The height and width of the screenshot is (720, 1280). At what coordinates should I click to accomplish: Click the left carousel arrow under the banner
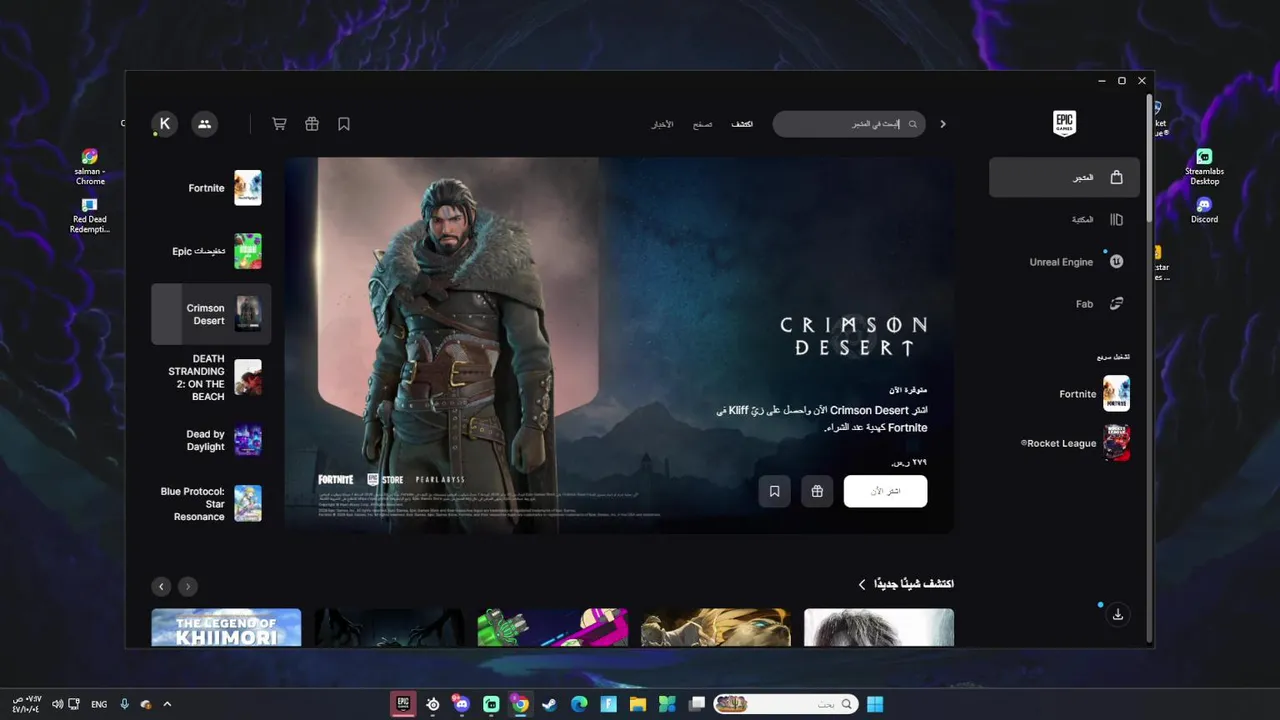coord(161,587)
